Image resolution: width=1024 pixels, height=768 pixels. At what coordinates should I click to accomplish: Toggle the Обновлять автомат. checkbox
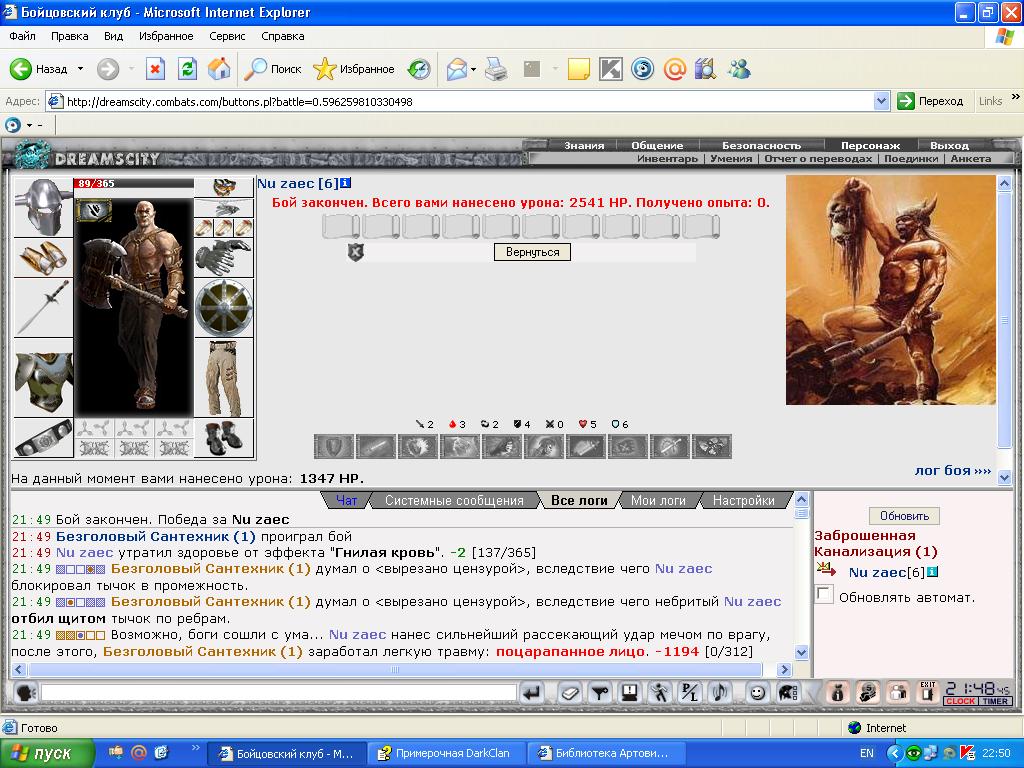pyautogui.click(x=824, y=594)
